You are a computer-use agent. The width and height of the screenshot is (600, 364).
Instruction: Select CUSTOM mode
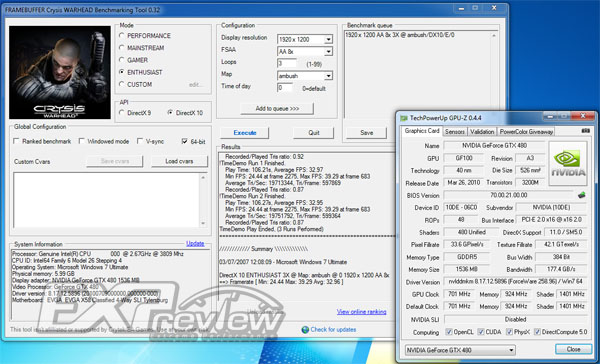coord(122,84)
